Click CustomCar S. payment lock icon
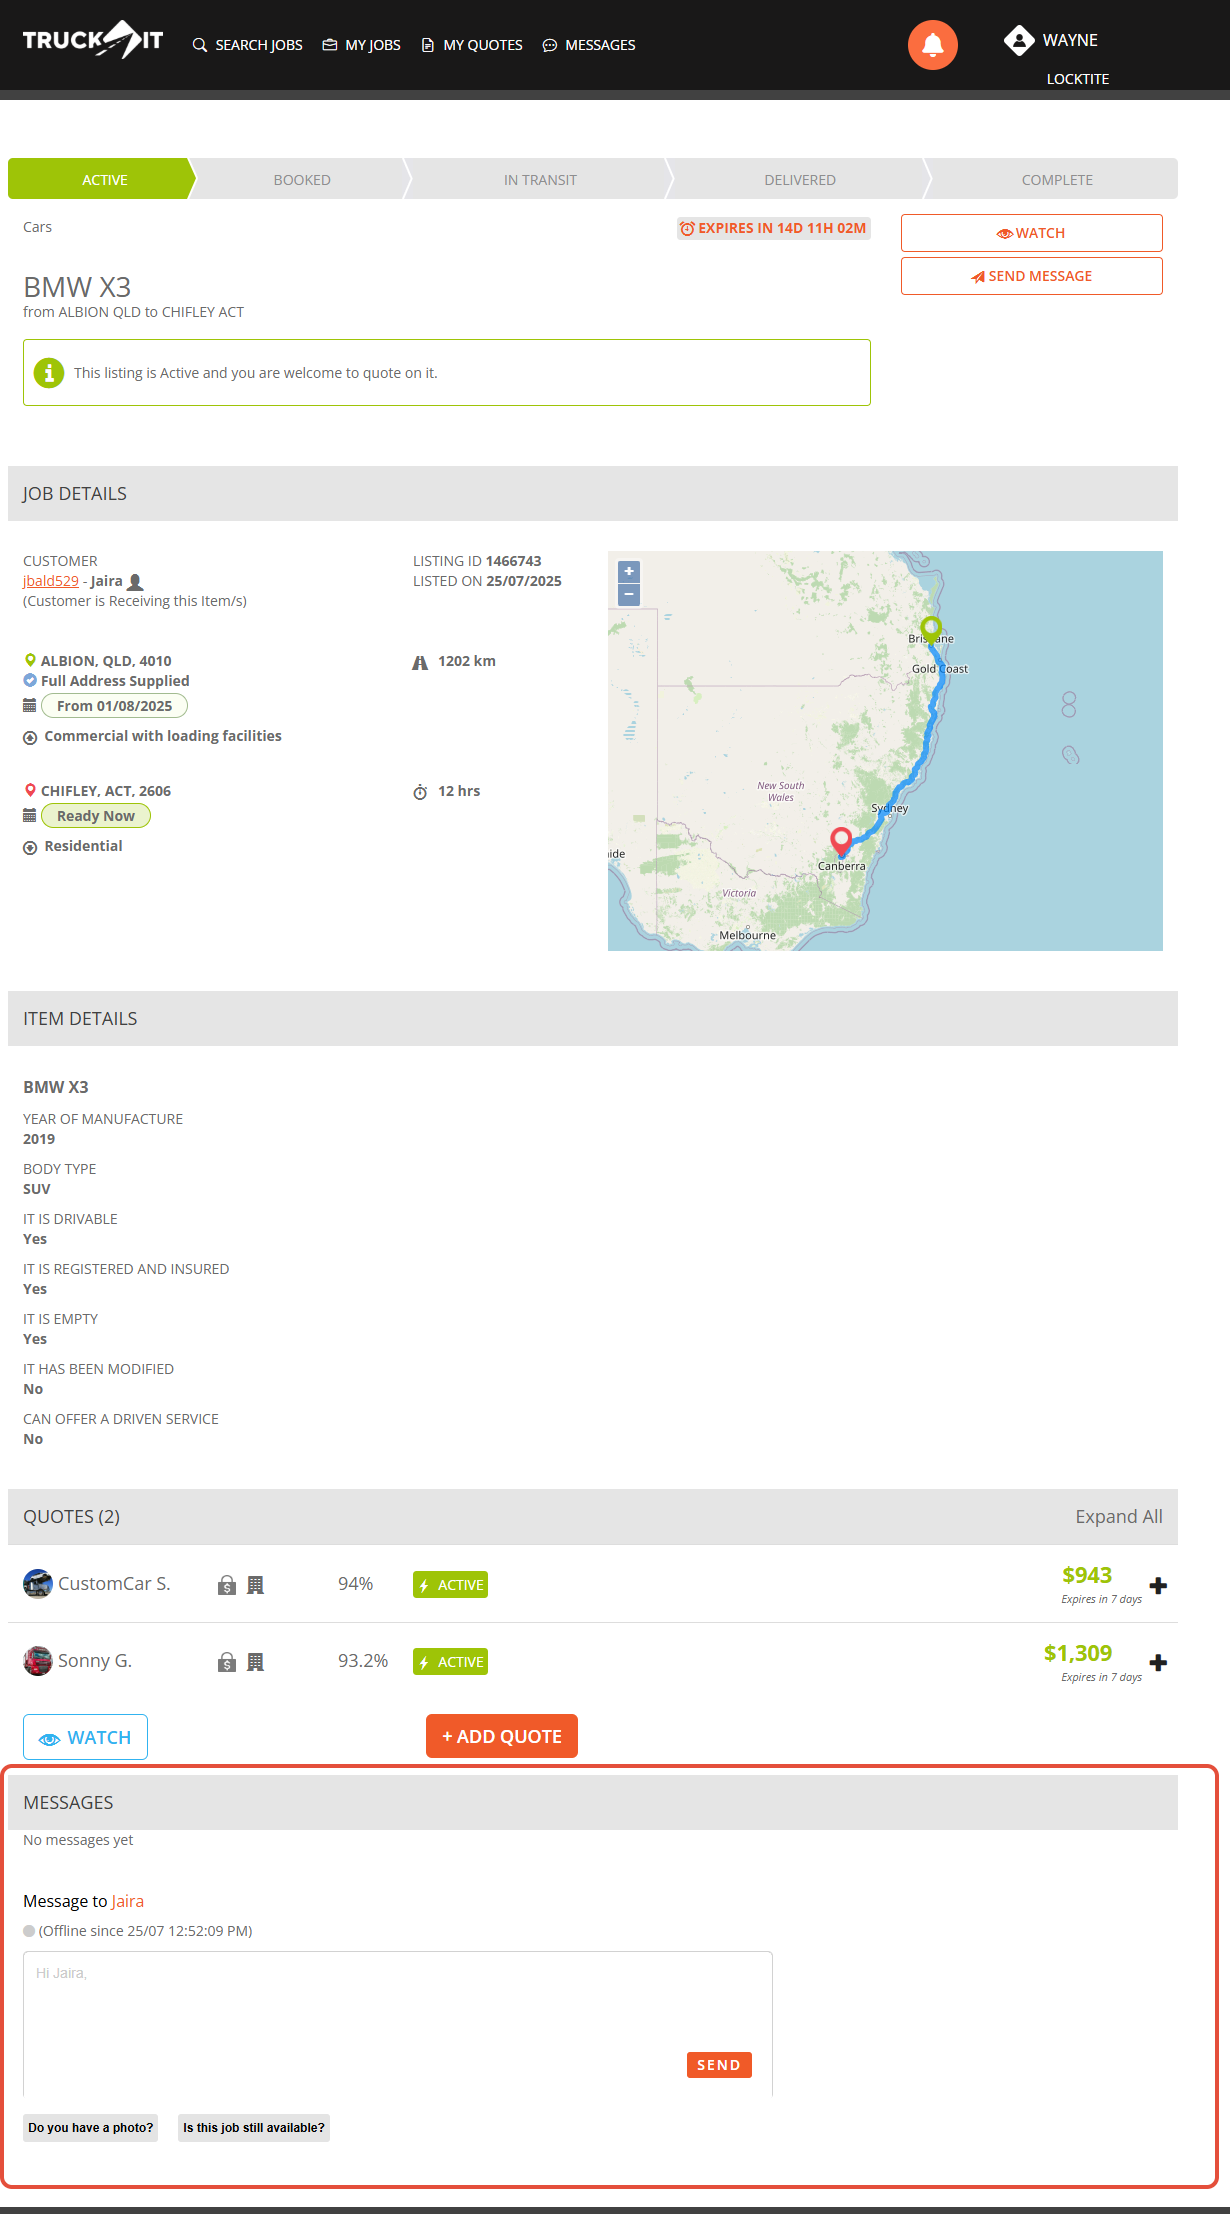 pyautogui.click(x=227, y=1585)
